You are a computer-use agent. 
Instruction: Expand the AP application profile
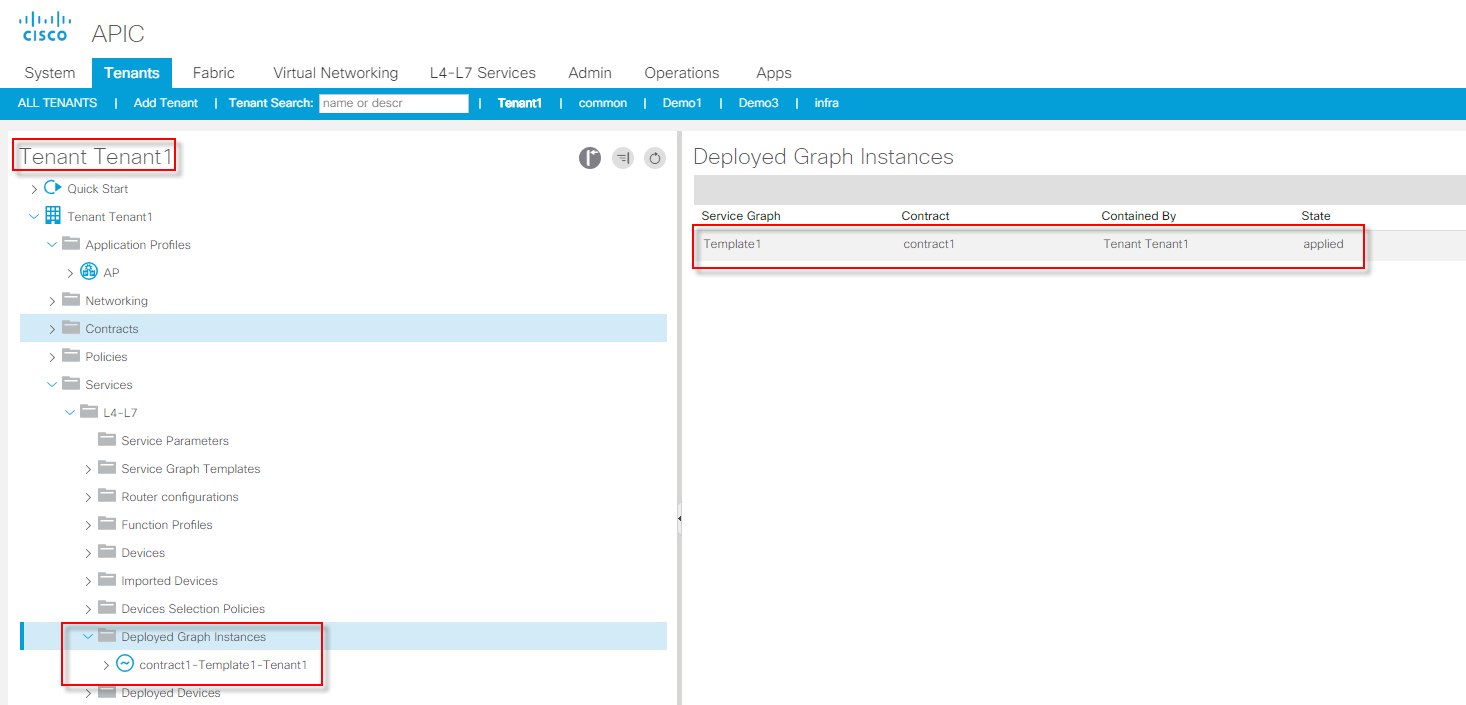point(71,273)
